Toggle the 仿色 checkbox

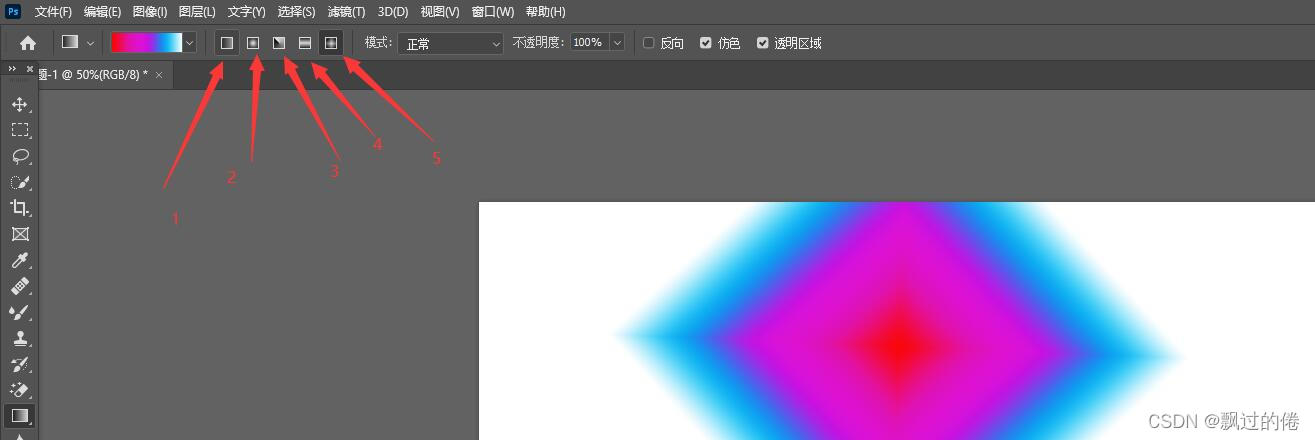pos(706,43)
